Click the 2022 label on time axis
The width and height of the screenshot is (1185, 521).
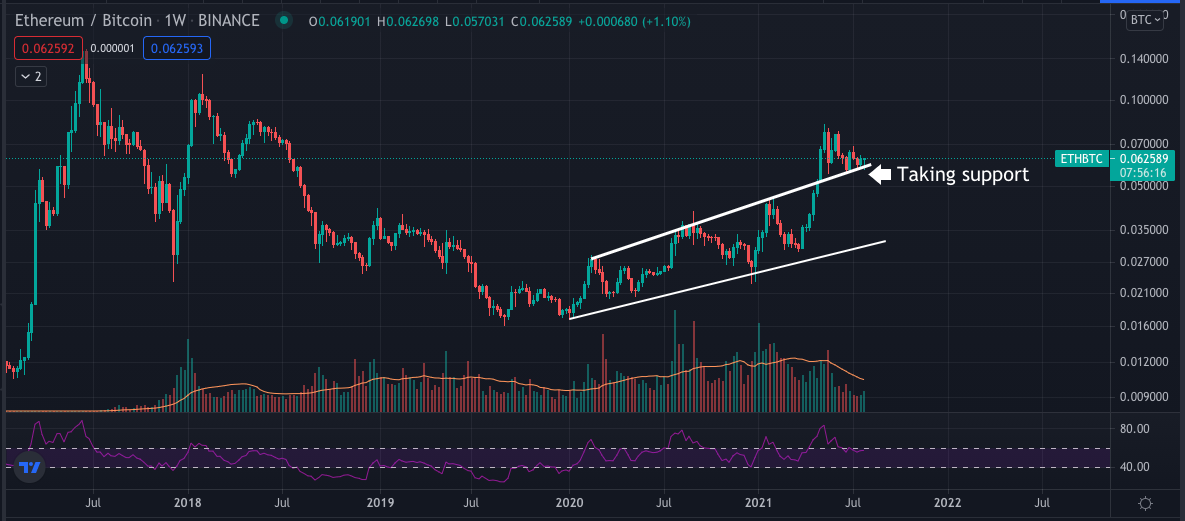coord(948,502)
